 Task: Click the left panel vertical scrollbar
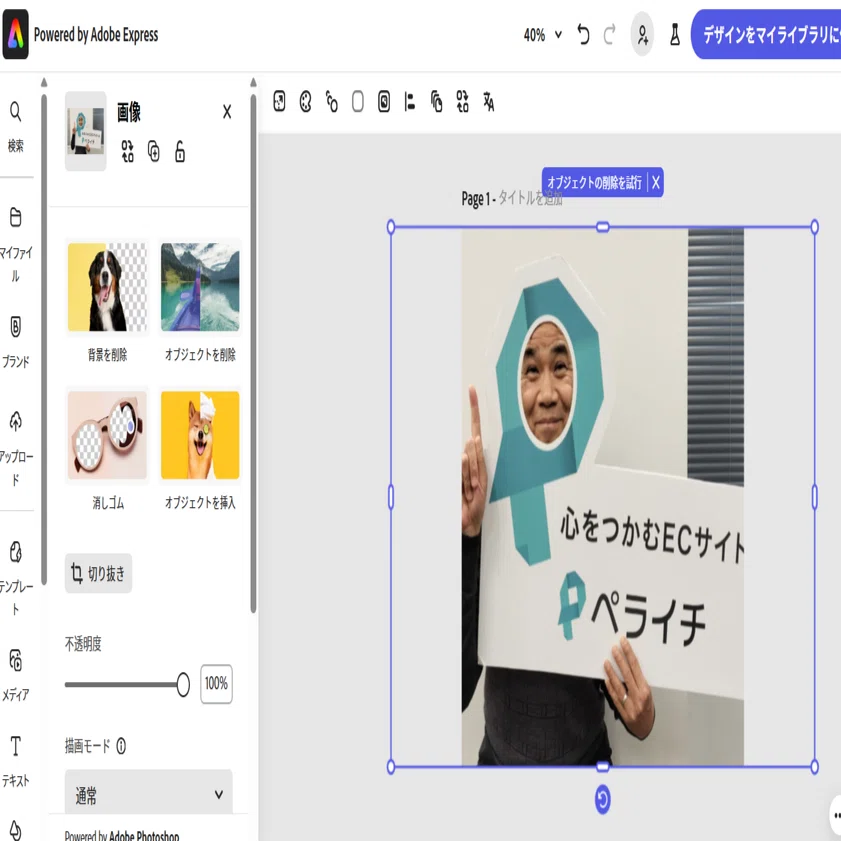[44, 338]
